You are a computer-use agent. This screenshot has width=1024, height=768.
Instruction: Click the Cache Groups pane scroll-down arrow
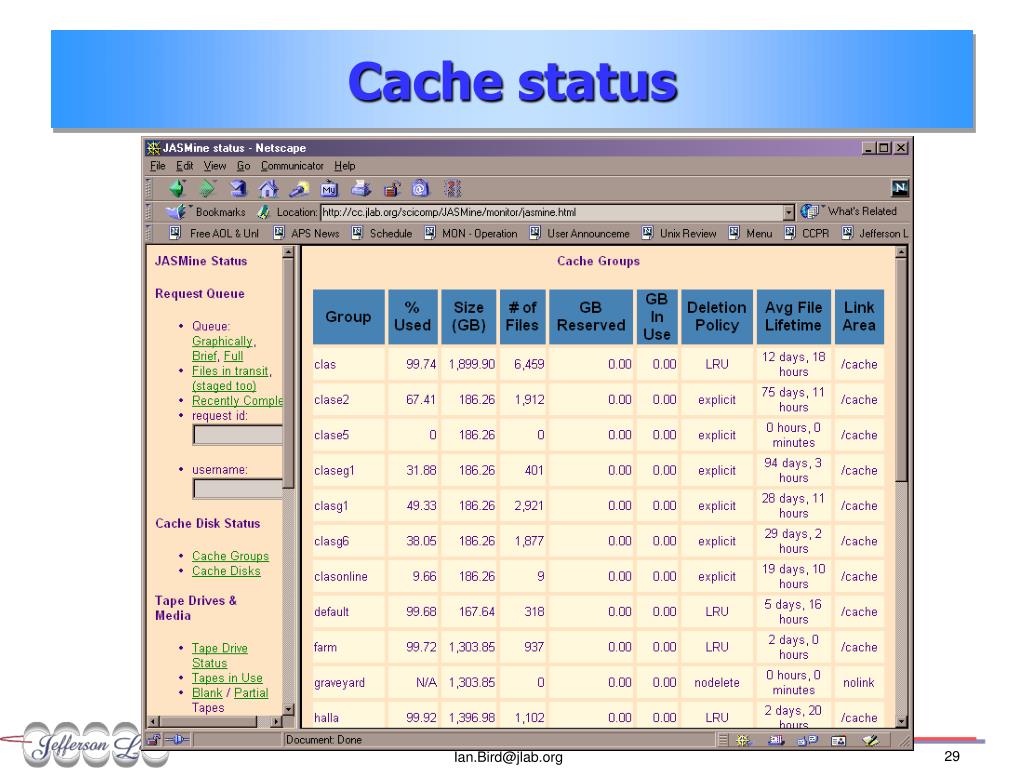(901, 722)
